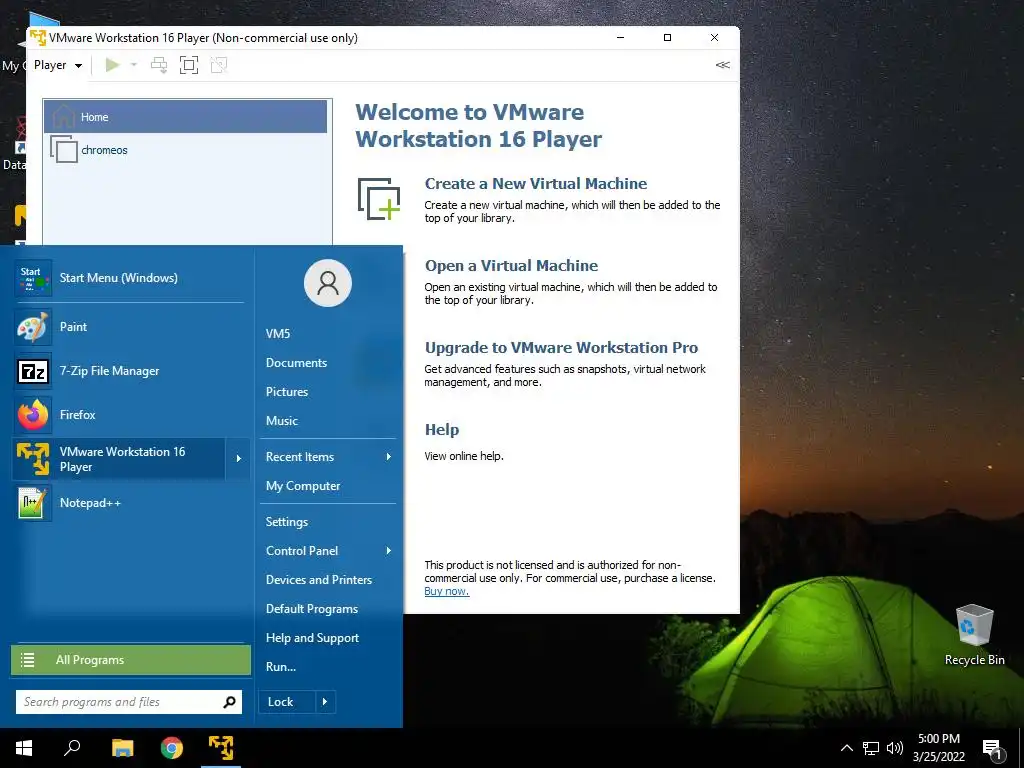The height and width of the screenshot is (768, 1024).
Task: Click the VMware title bar application icon
Action: pos(38,38)
